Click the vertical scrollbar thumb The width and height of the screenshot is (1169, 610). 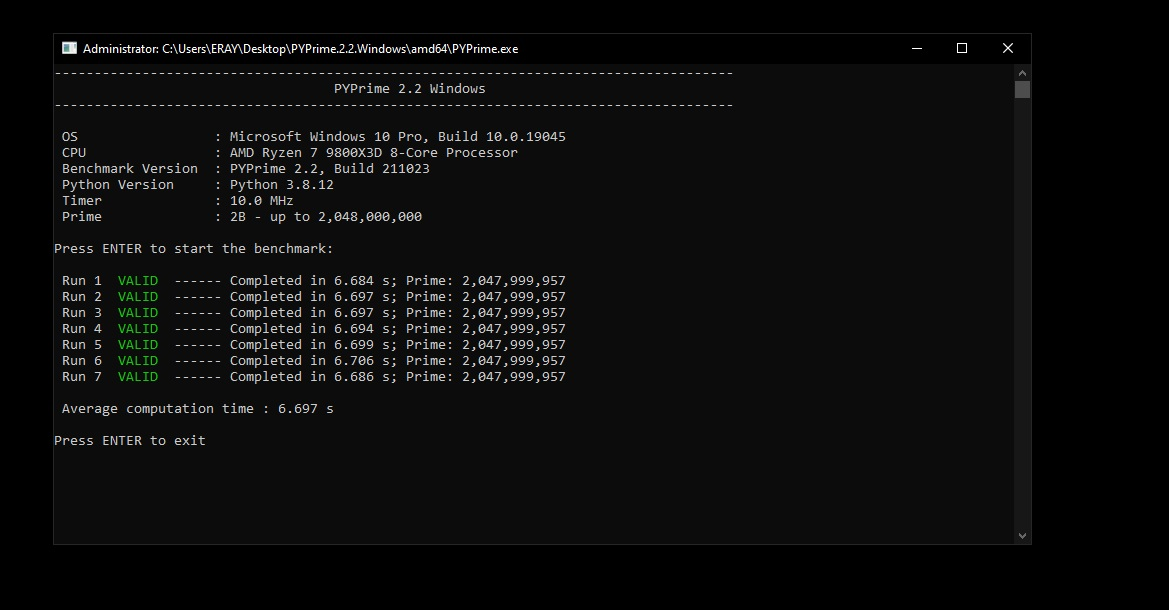click(1022, 89)
